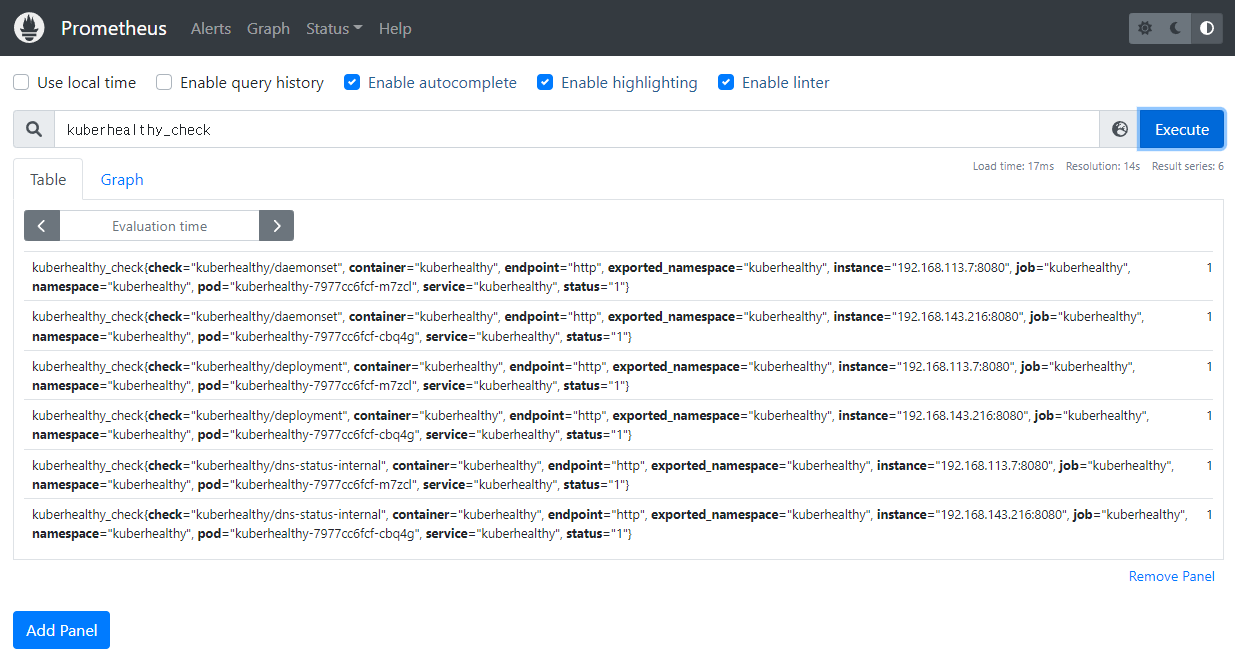The width and height of the screenshot is (1235, 664).
Task: Switch to the Graph tab
Action: click(122, 179)
